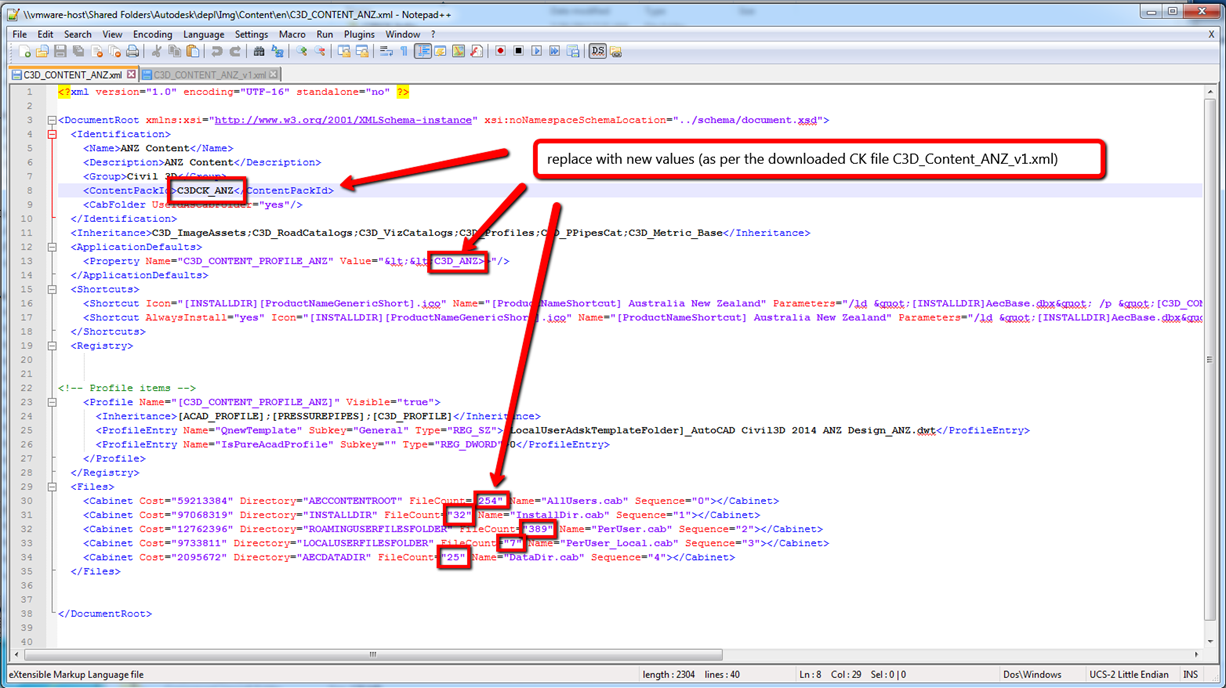Collapse the Identification element fold on line 4
1226x688 pixels.
[52, 133]
